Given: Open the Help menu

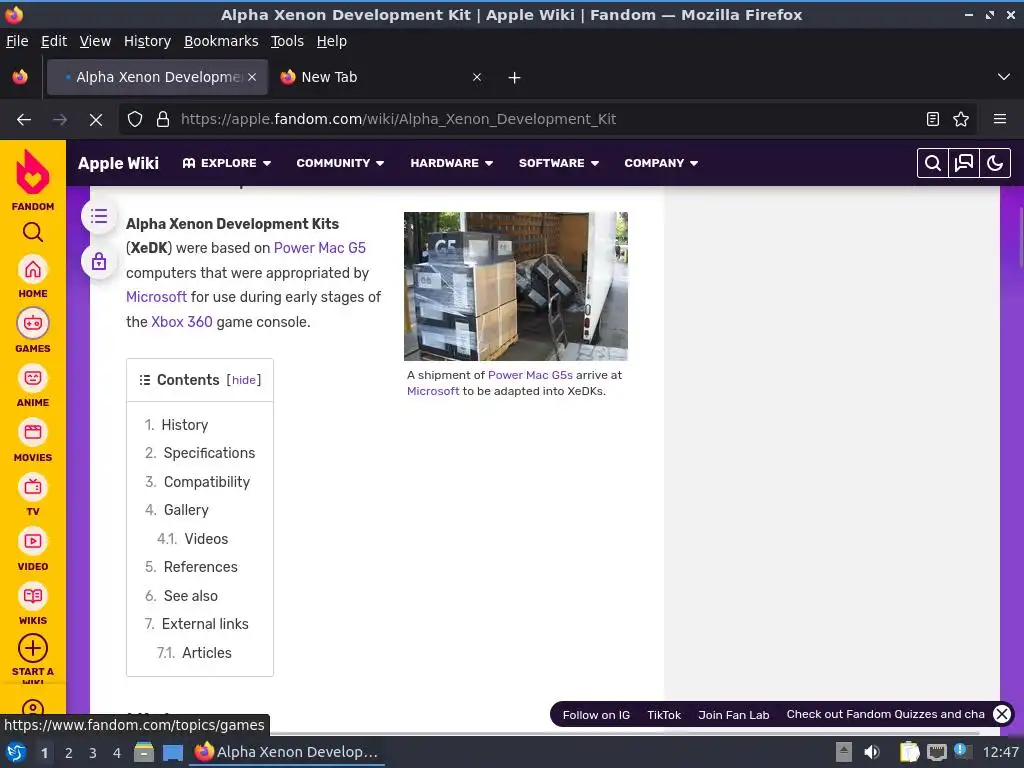Looking at the screenshot, I should [332, 41].
